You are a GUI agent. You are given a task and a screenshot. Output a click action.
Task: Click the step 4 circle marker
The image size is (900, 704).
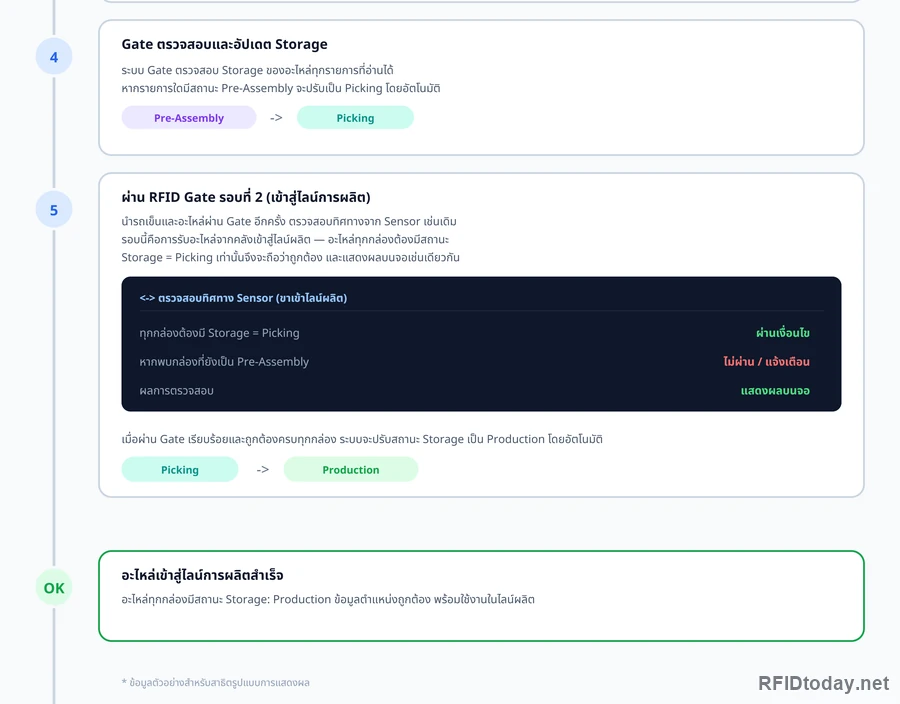click(x=54, y=57)
